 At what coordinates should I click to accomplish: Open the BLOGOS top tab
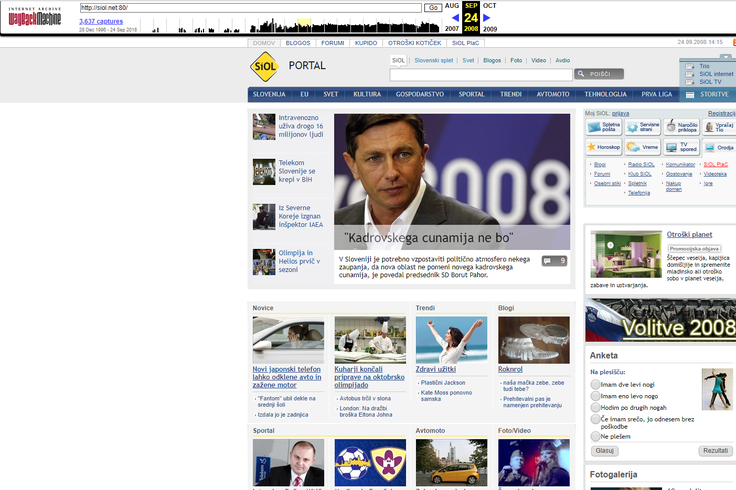click(x=298, y=43)
